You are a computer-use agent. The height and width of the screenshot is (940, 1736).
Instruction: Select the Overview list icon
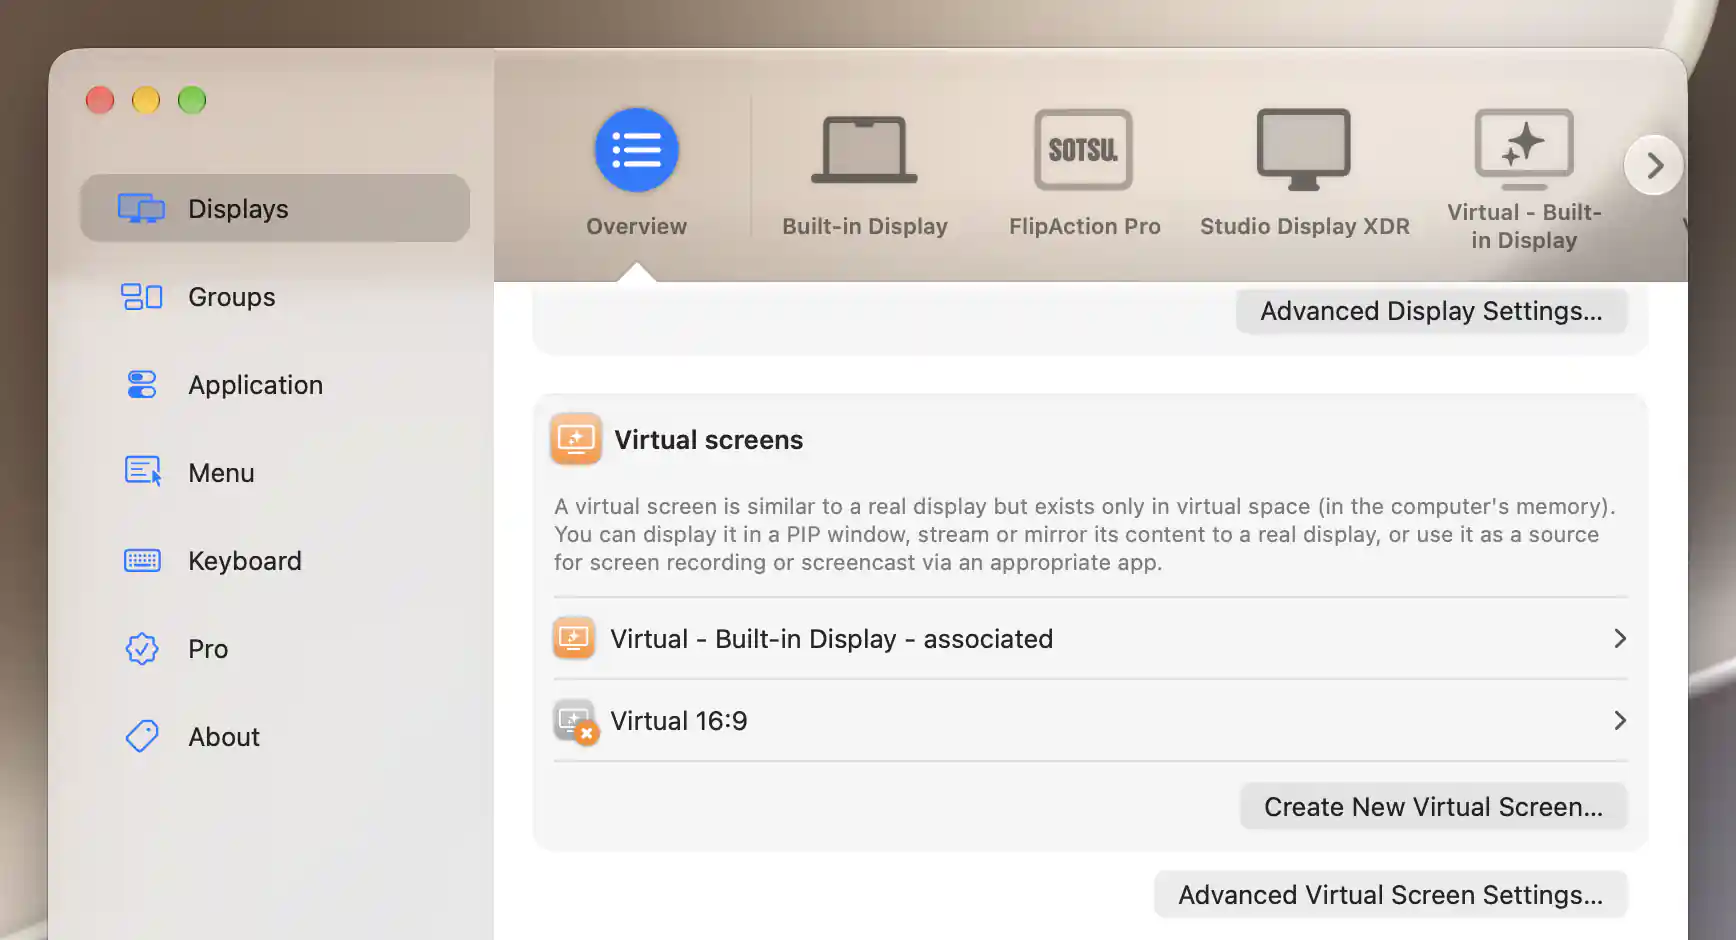(x=636, y=150)
